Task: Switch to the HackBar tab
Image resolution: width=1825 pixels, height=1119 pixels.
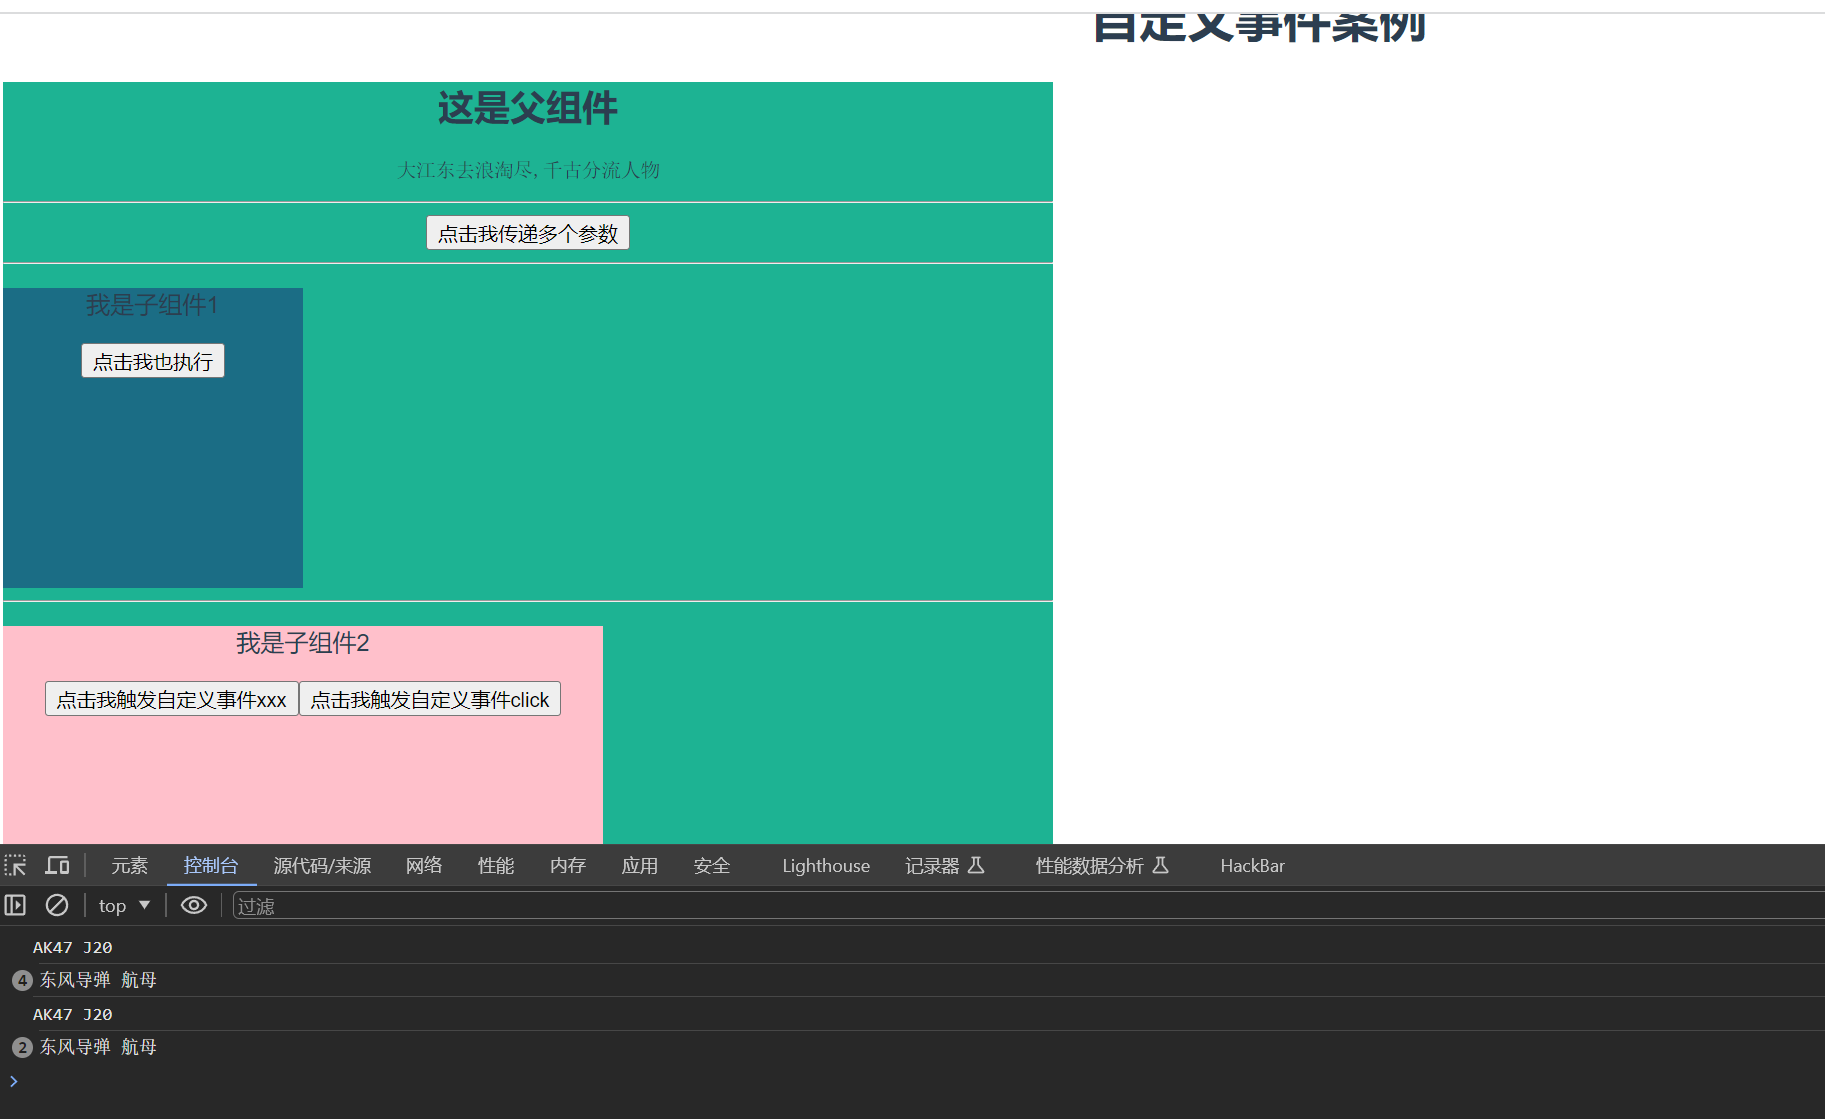Action: point(1252,866)
